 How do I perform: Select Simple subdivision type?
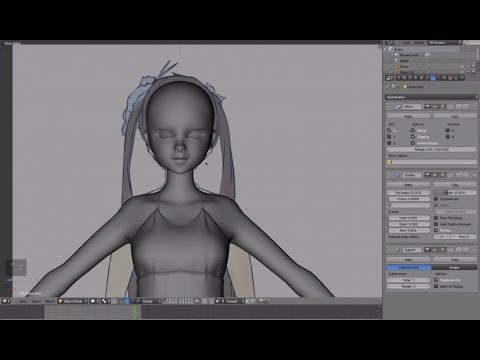pyautogui.click(x=454, y=267)
